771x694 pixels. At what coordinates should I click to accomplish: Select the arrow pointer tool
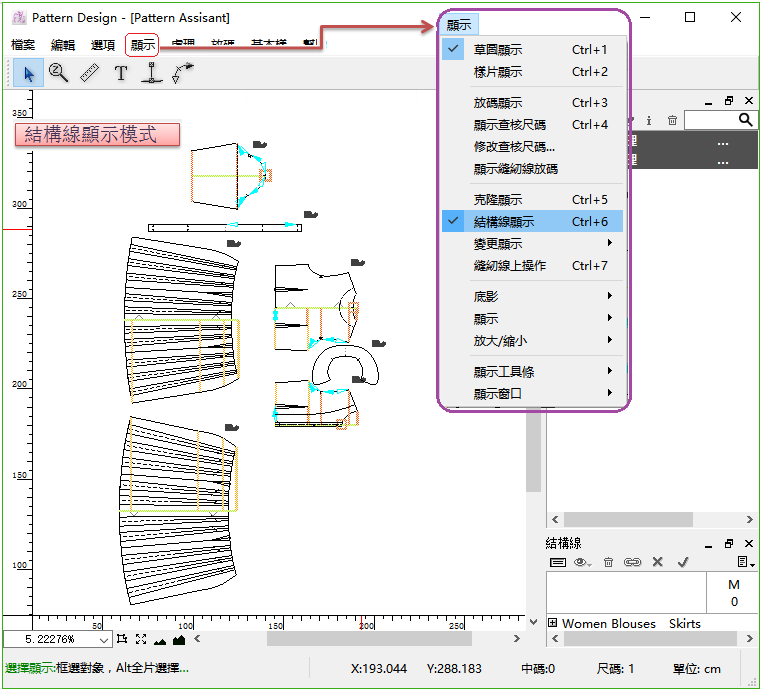pyautogui.click(x=28, y=73)
